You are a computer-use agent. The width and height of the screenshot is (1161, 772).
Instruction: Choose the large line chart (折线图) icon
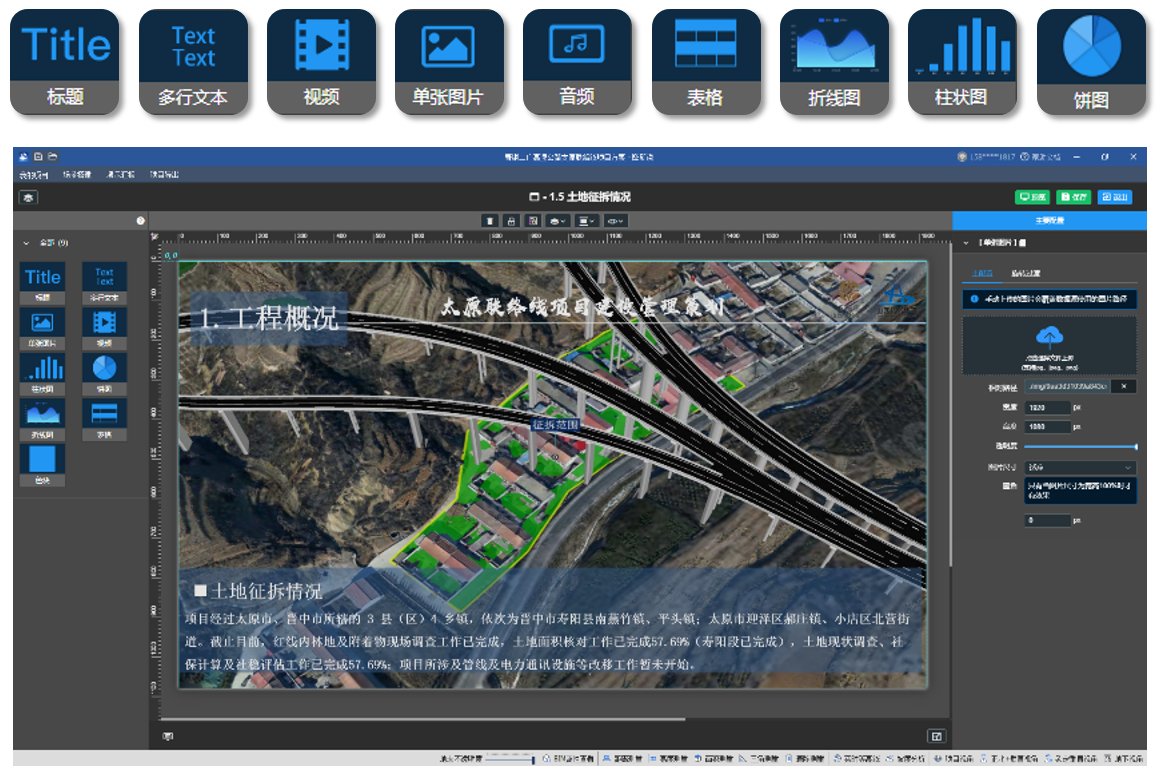(834, 61)
